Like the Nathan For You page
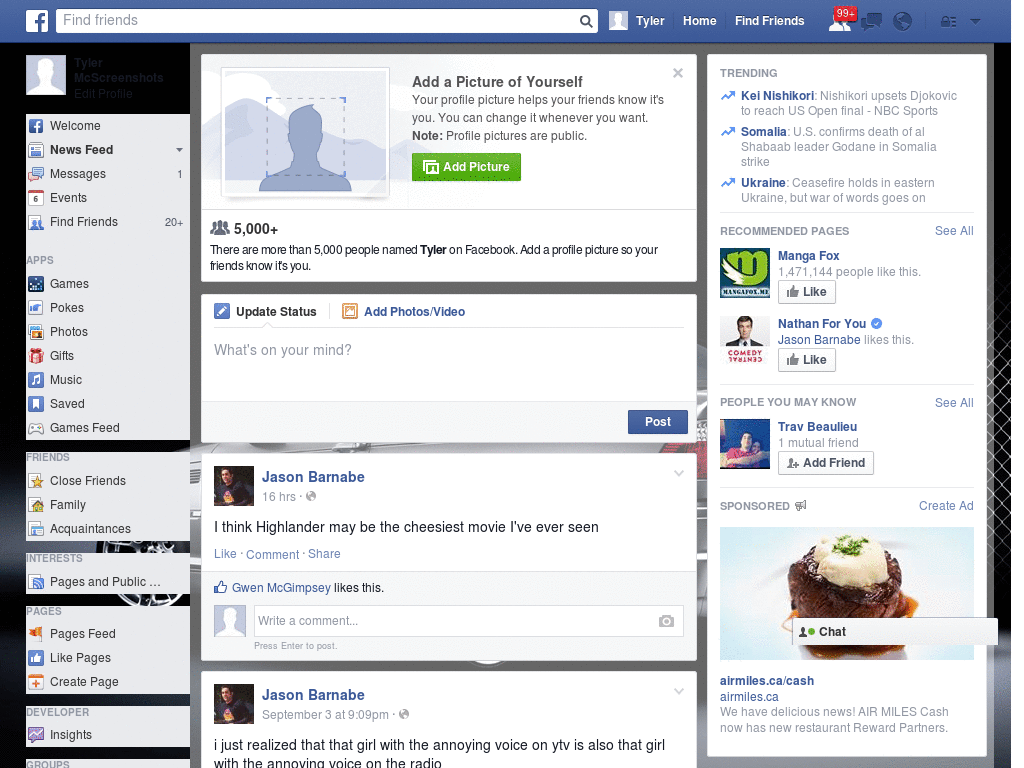 pos(807,360)
